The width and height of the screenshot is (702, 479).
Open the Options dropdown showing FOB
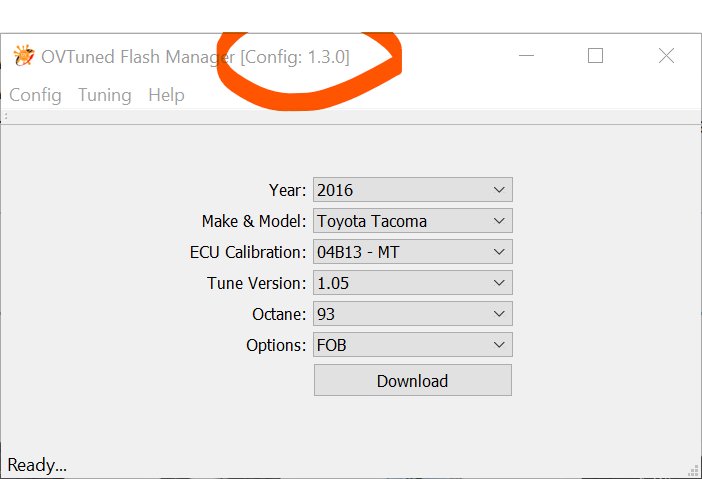pos(413,345)
